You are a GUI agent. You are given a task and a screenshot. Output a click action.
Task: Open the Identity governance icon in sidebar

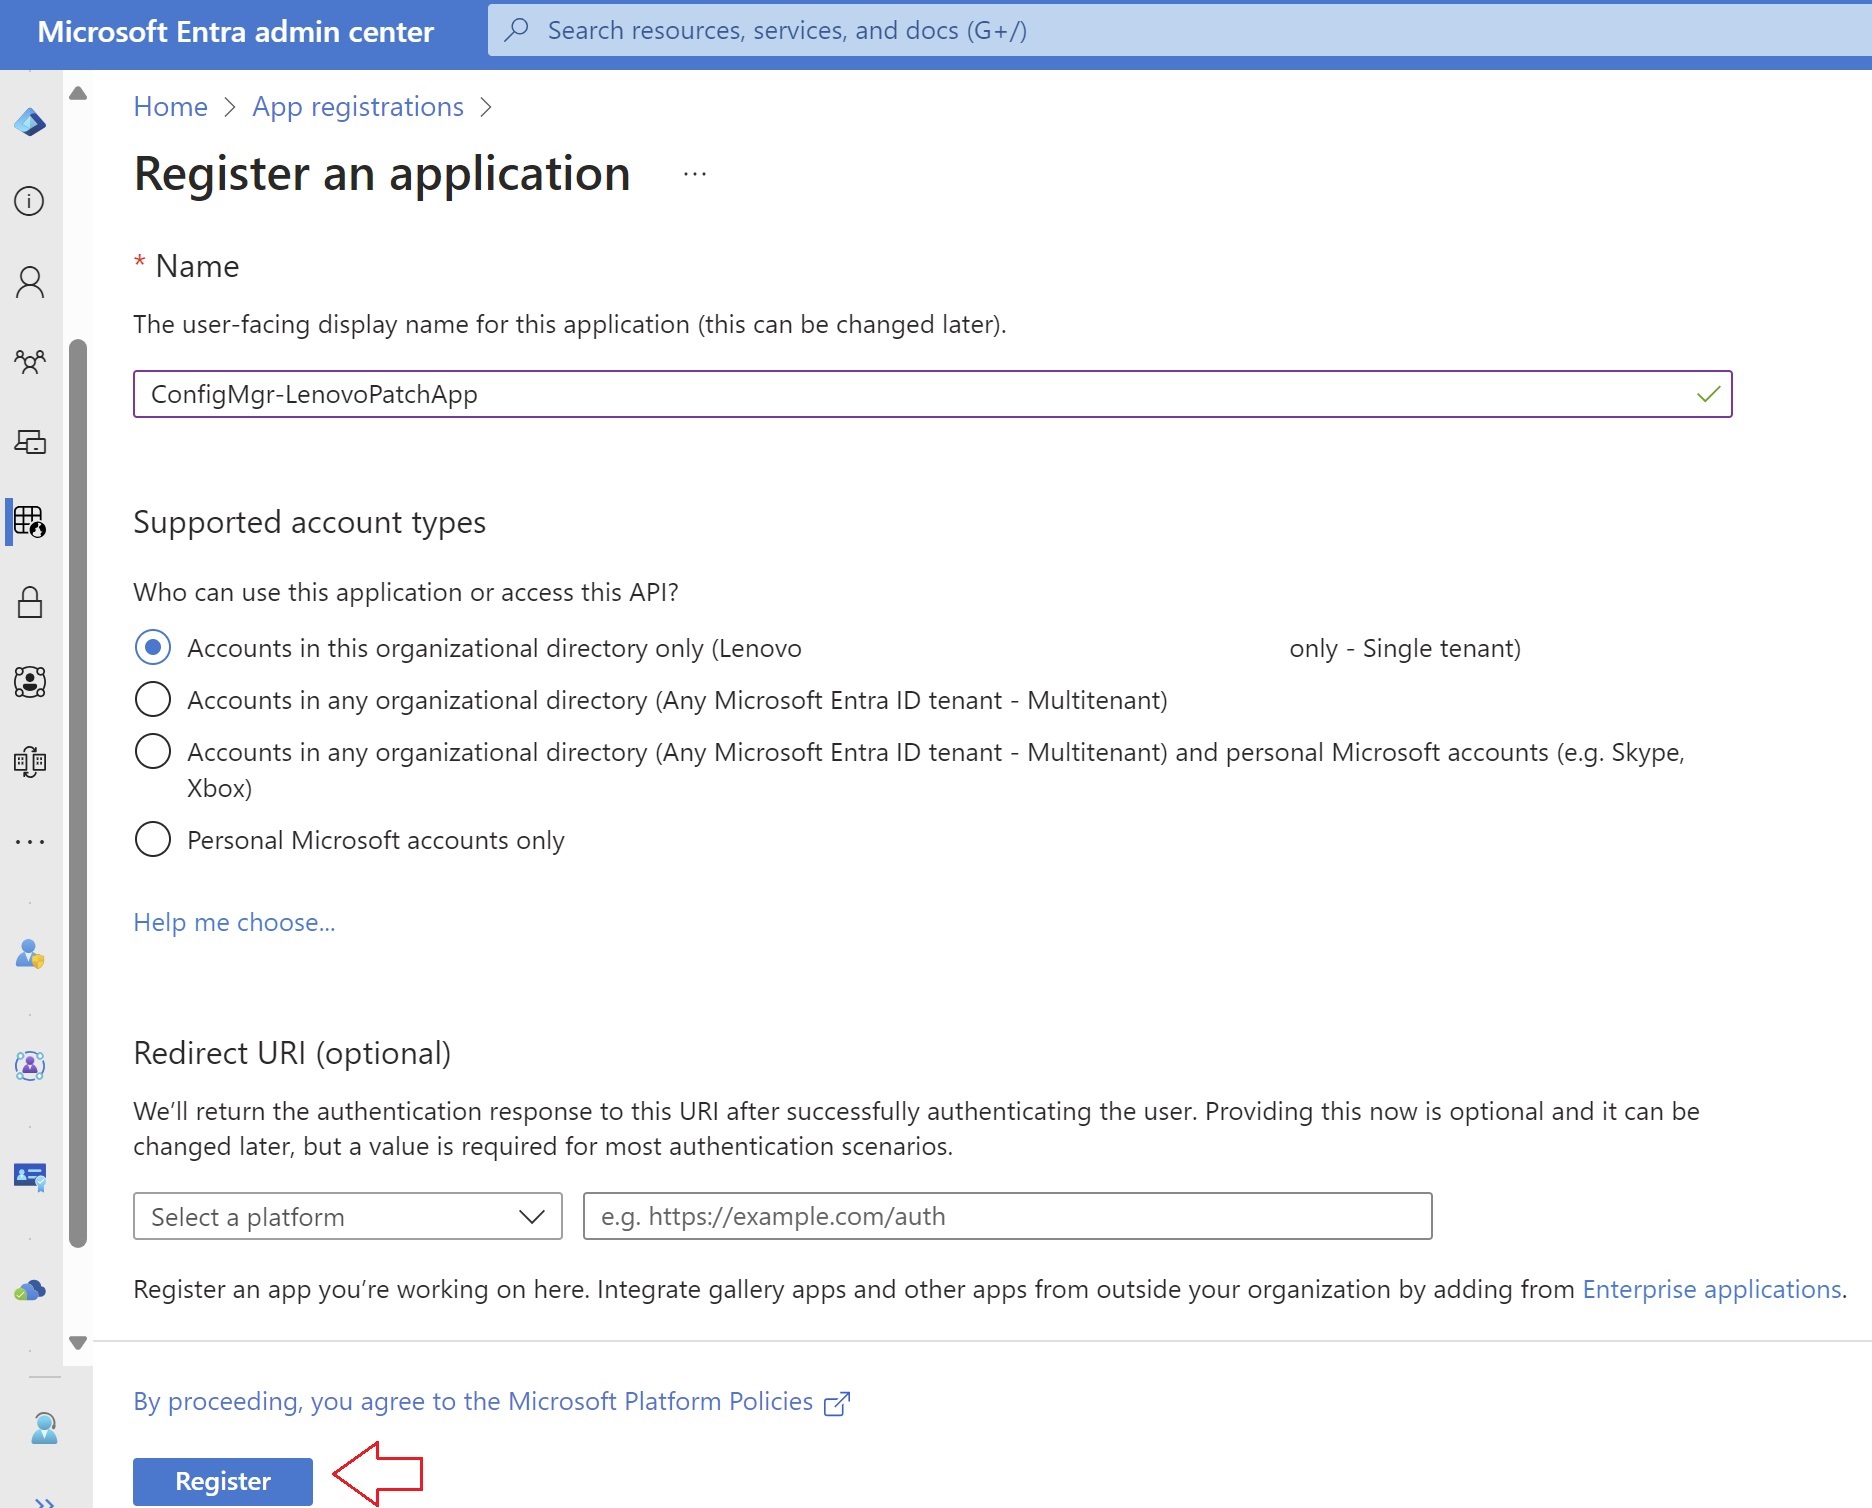(30, 682)
